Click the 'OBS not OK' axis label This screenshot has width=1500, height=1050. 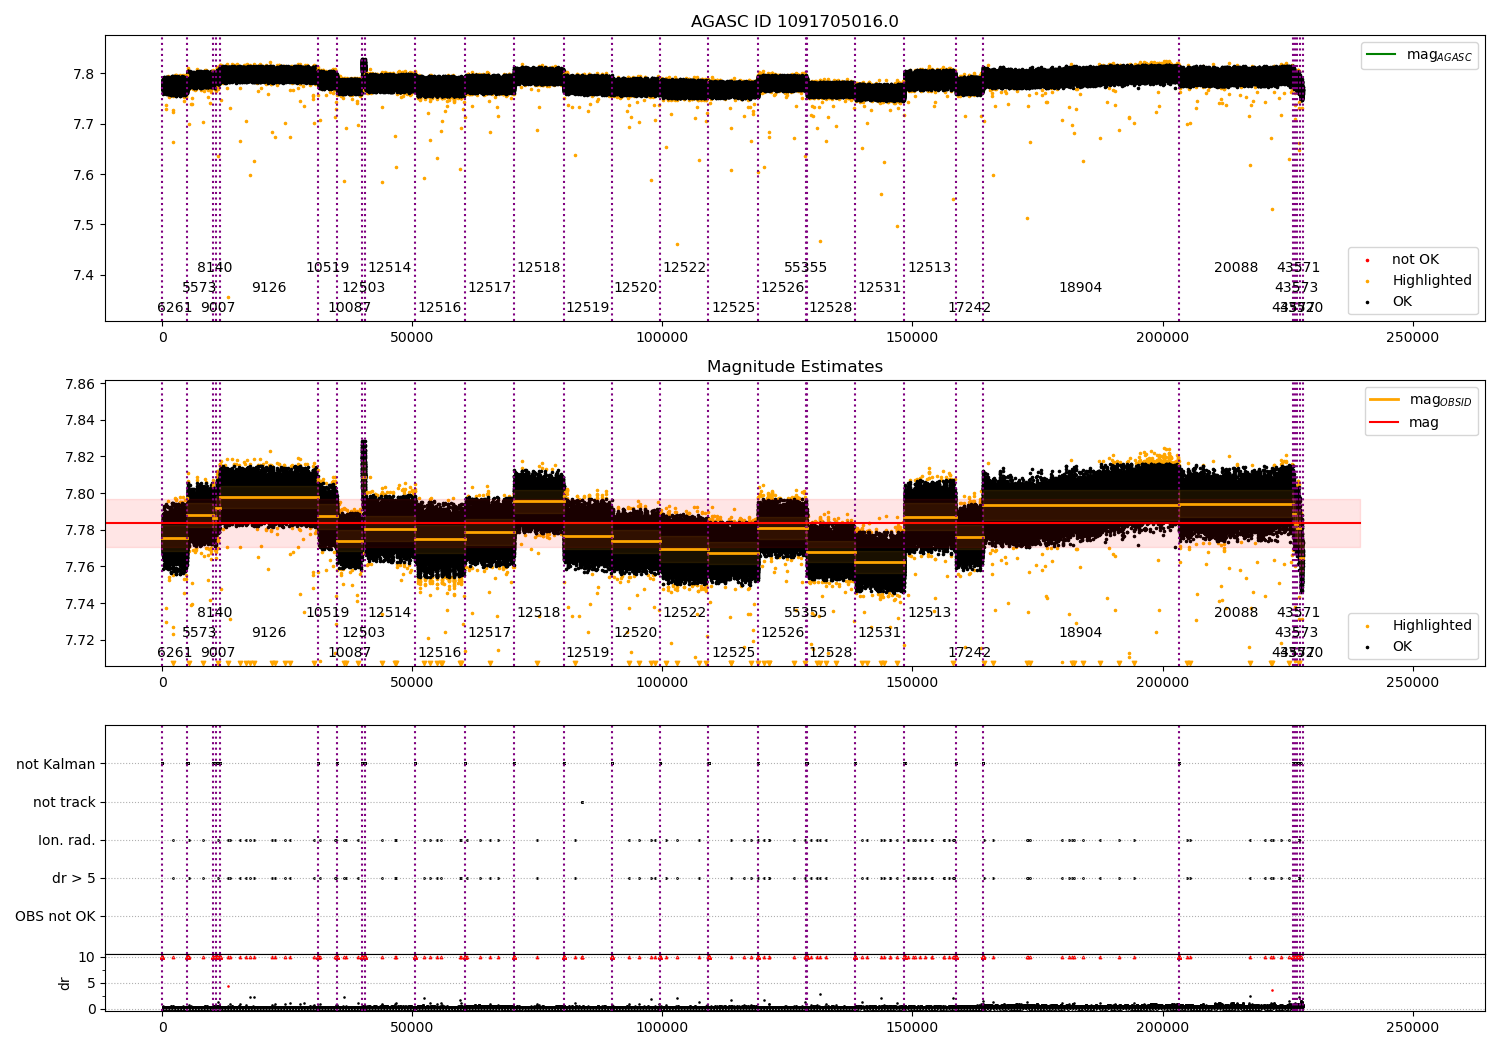55,916
